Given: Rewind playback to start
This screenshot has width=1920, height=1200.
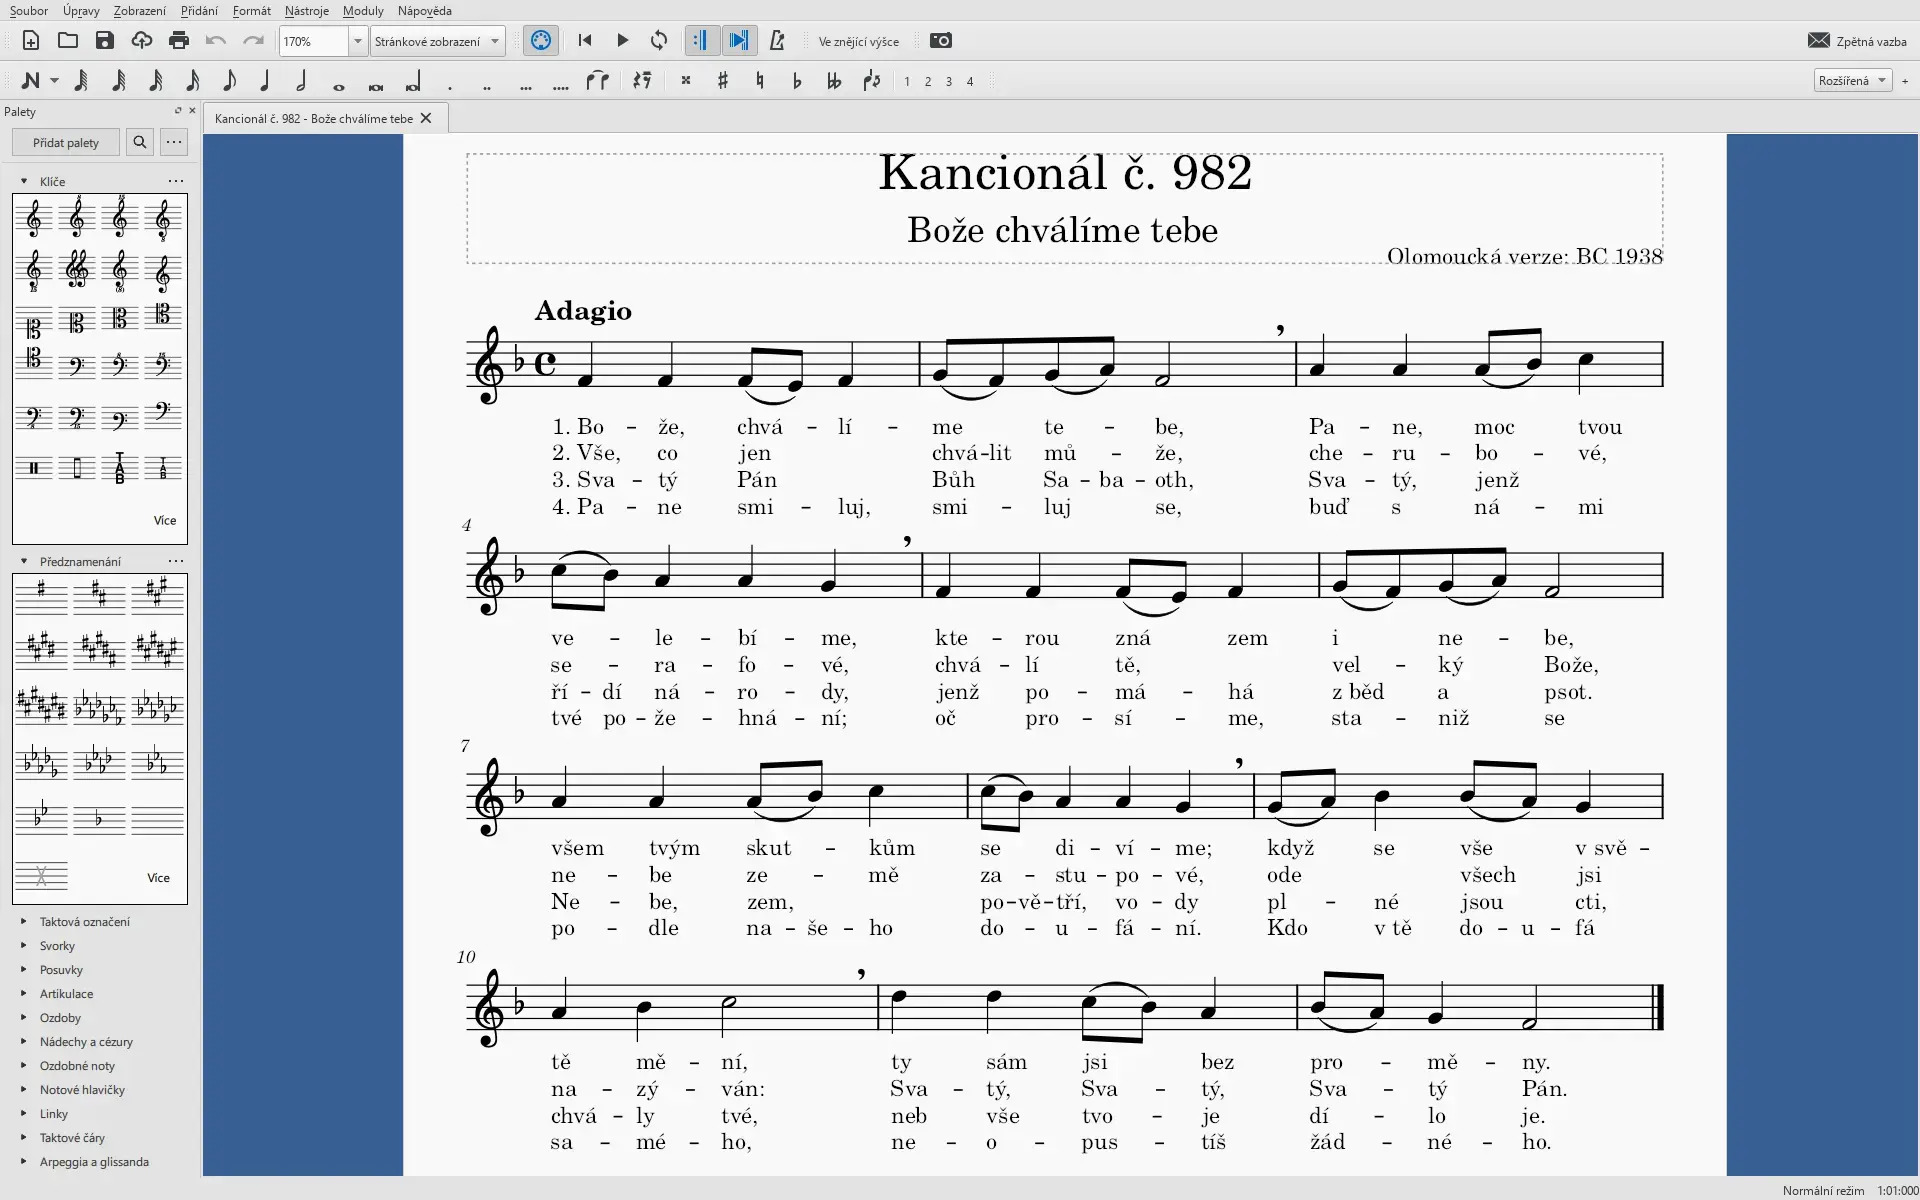Looking at the screenshot, I should pos(585,41).
